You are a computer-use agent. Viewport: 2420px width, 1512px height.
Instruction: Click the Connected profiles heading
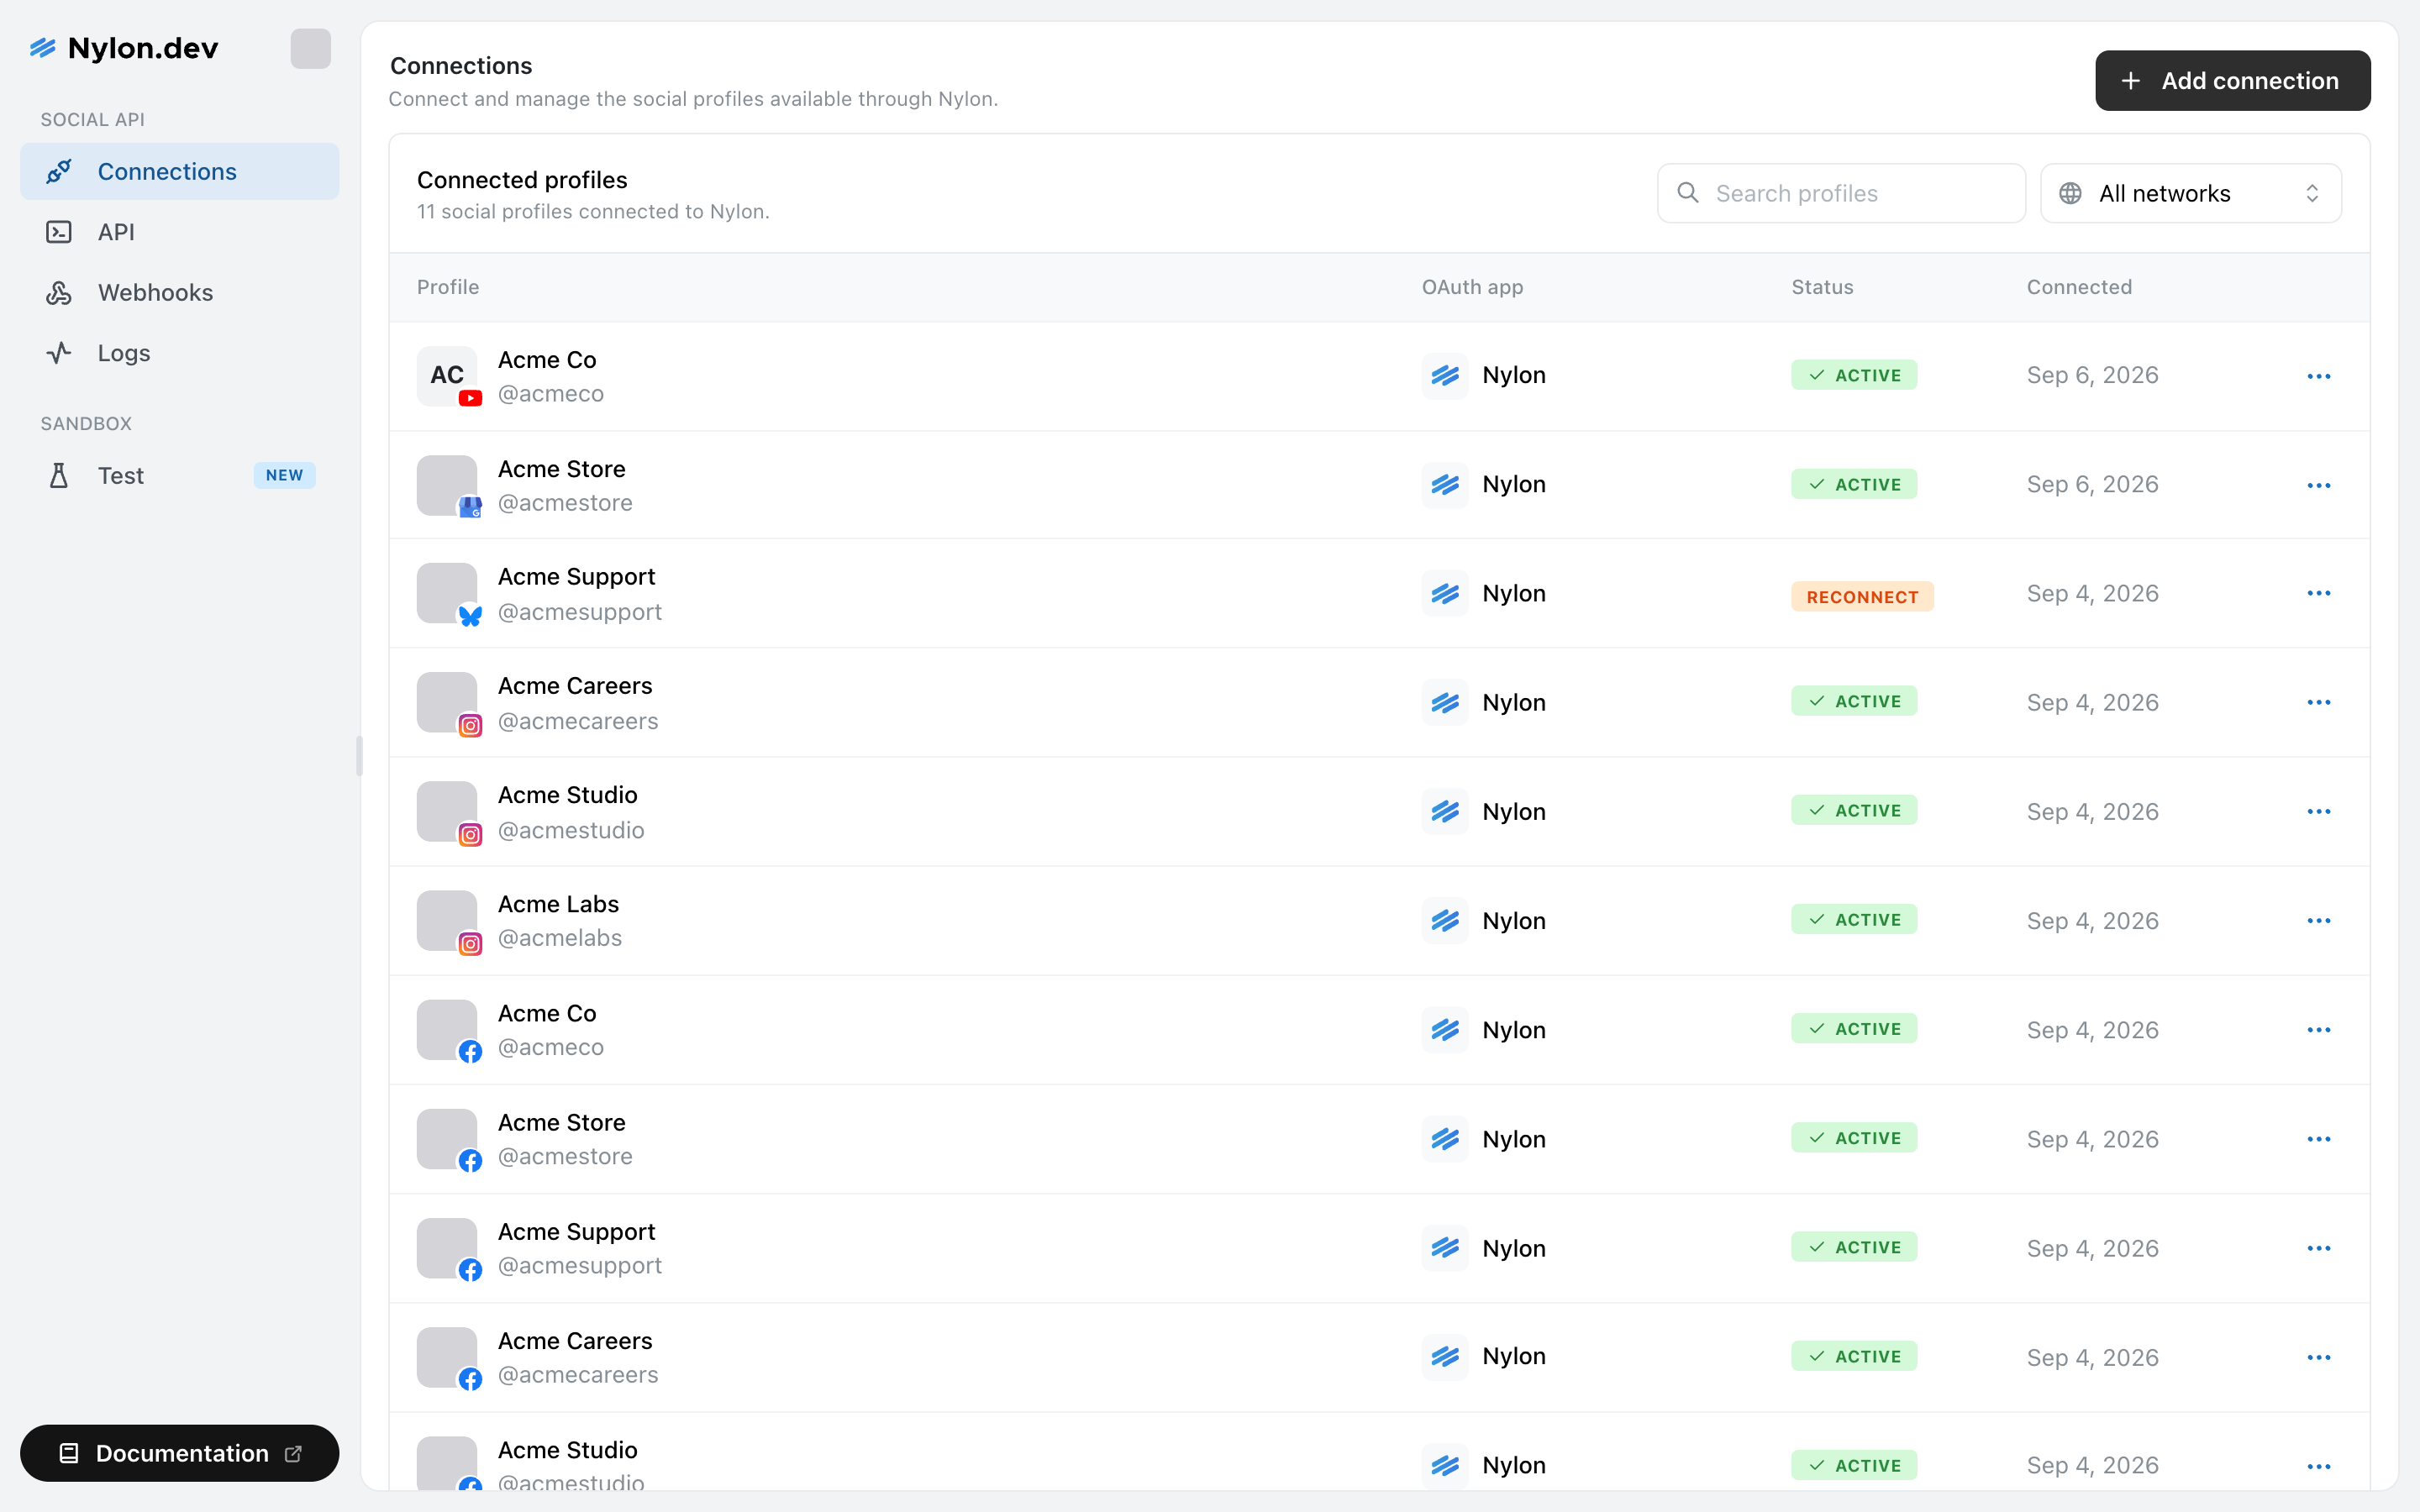click(x=522, y=180)
